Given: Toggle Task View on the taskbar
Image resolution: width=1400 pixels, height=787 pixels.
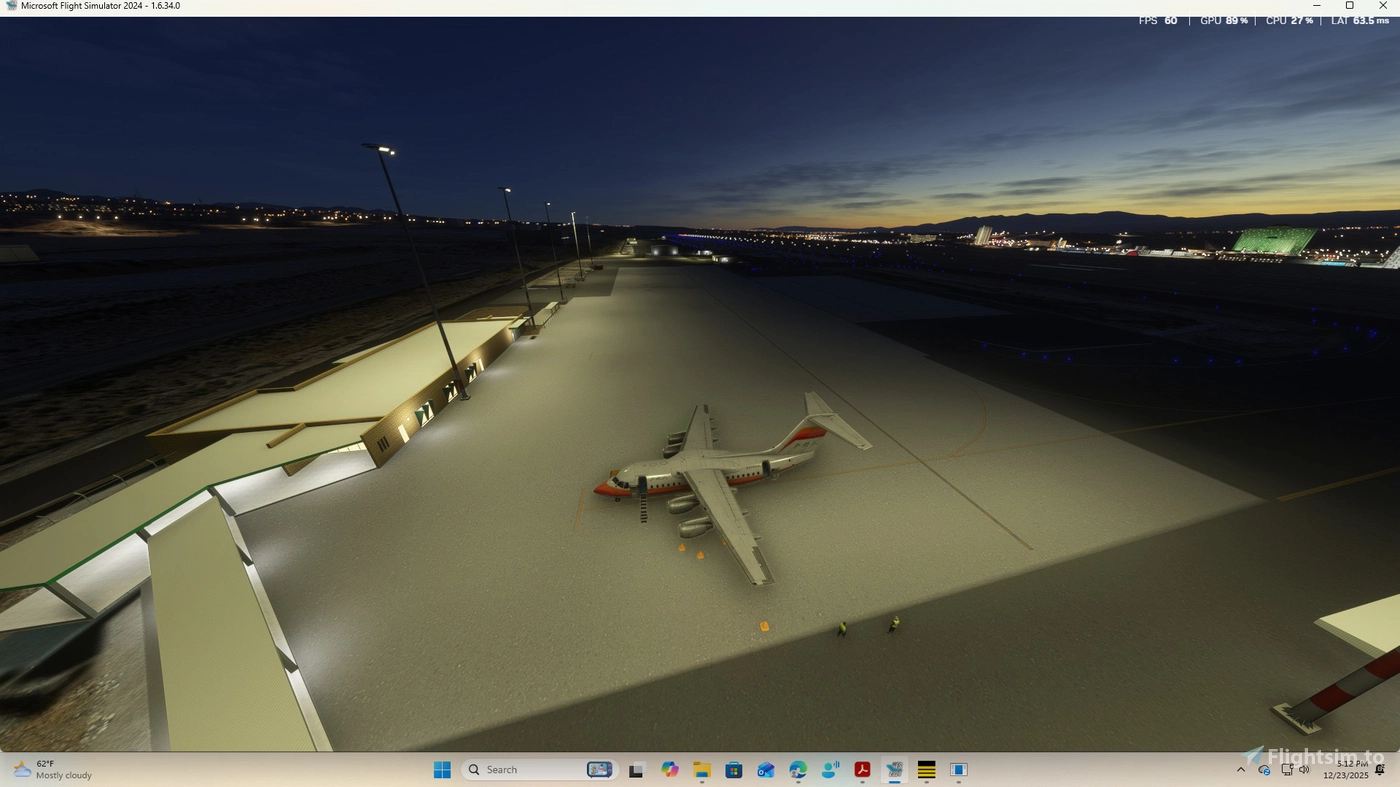Looking at the screenshot, I should (x=636, y=769).
